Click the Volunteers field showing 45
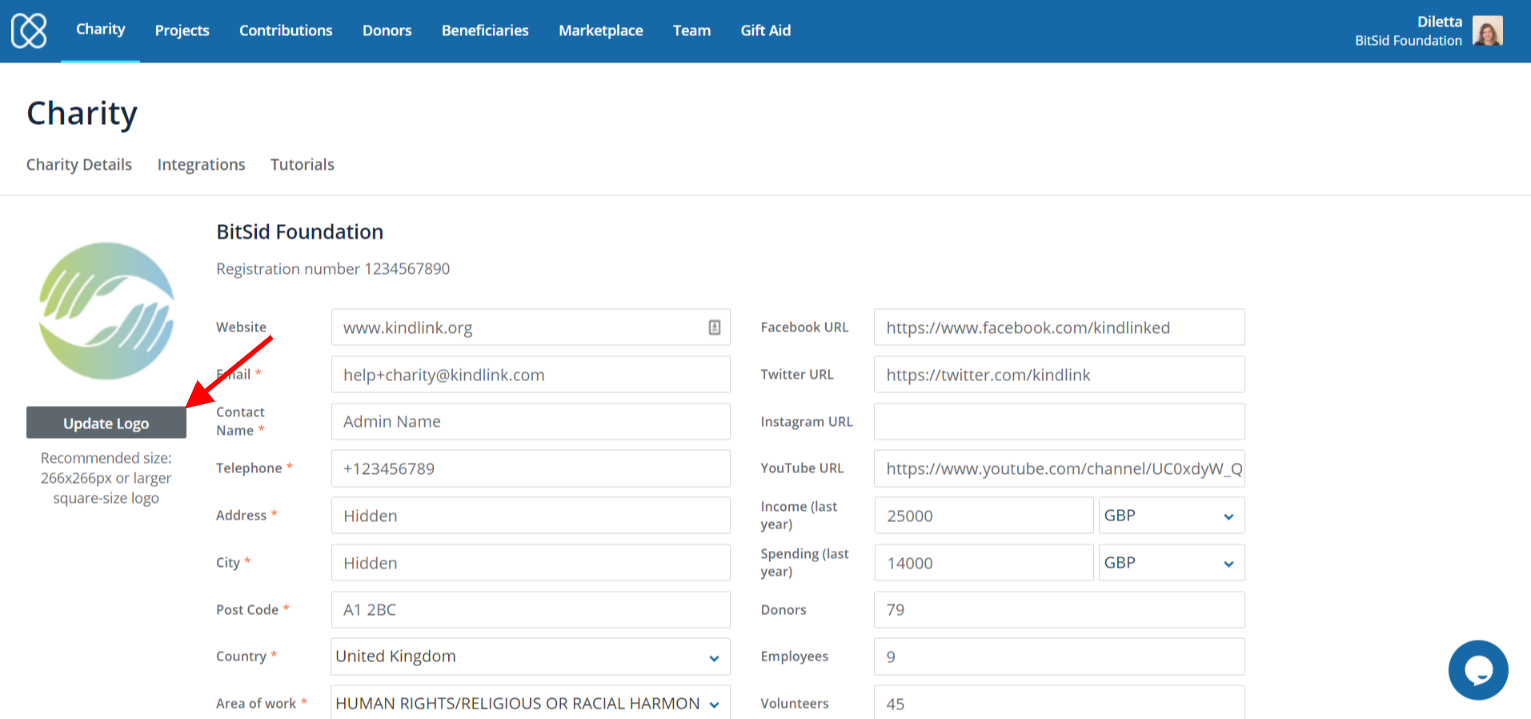This screenshot has width=1531, height=719. click(1059, 703)
